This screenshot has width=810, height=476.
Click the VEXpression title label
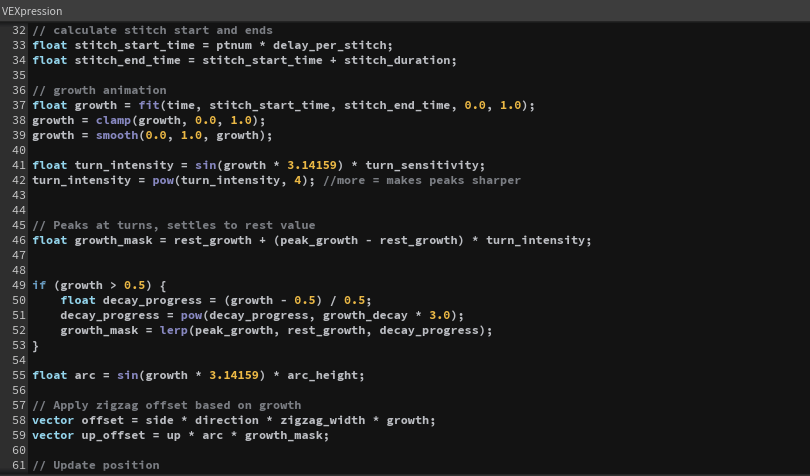[x=32, y=10]
